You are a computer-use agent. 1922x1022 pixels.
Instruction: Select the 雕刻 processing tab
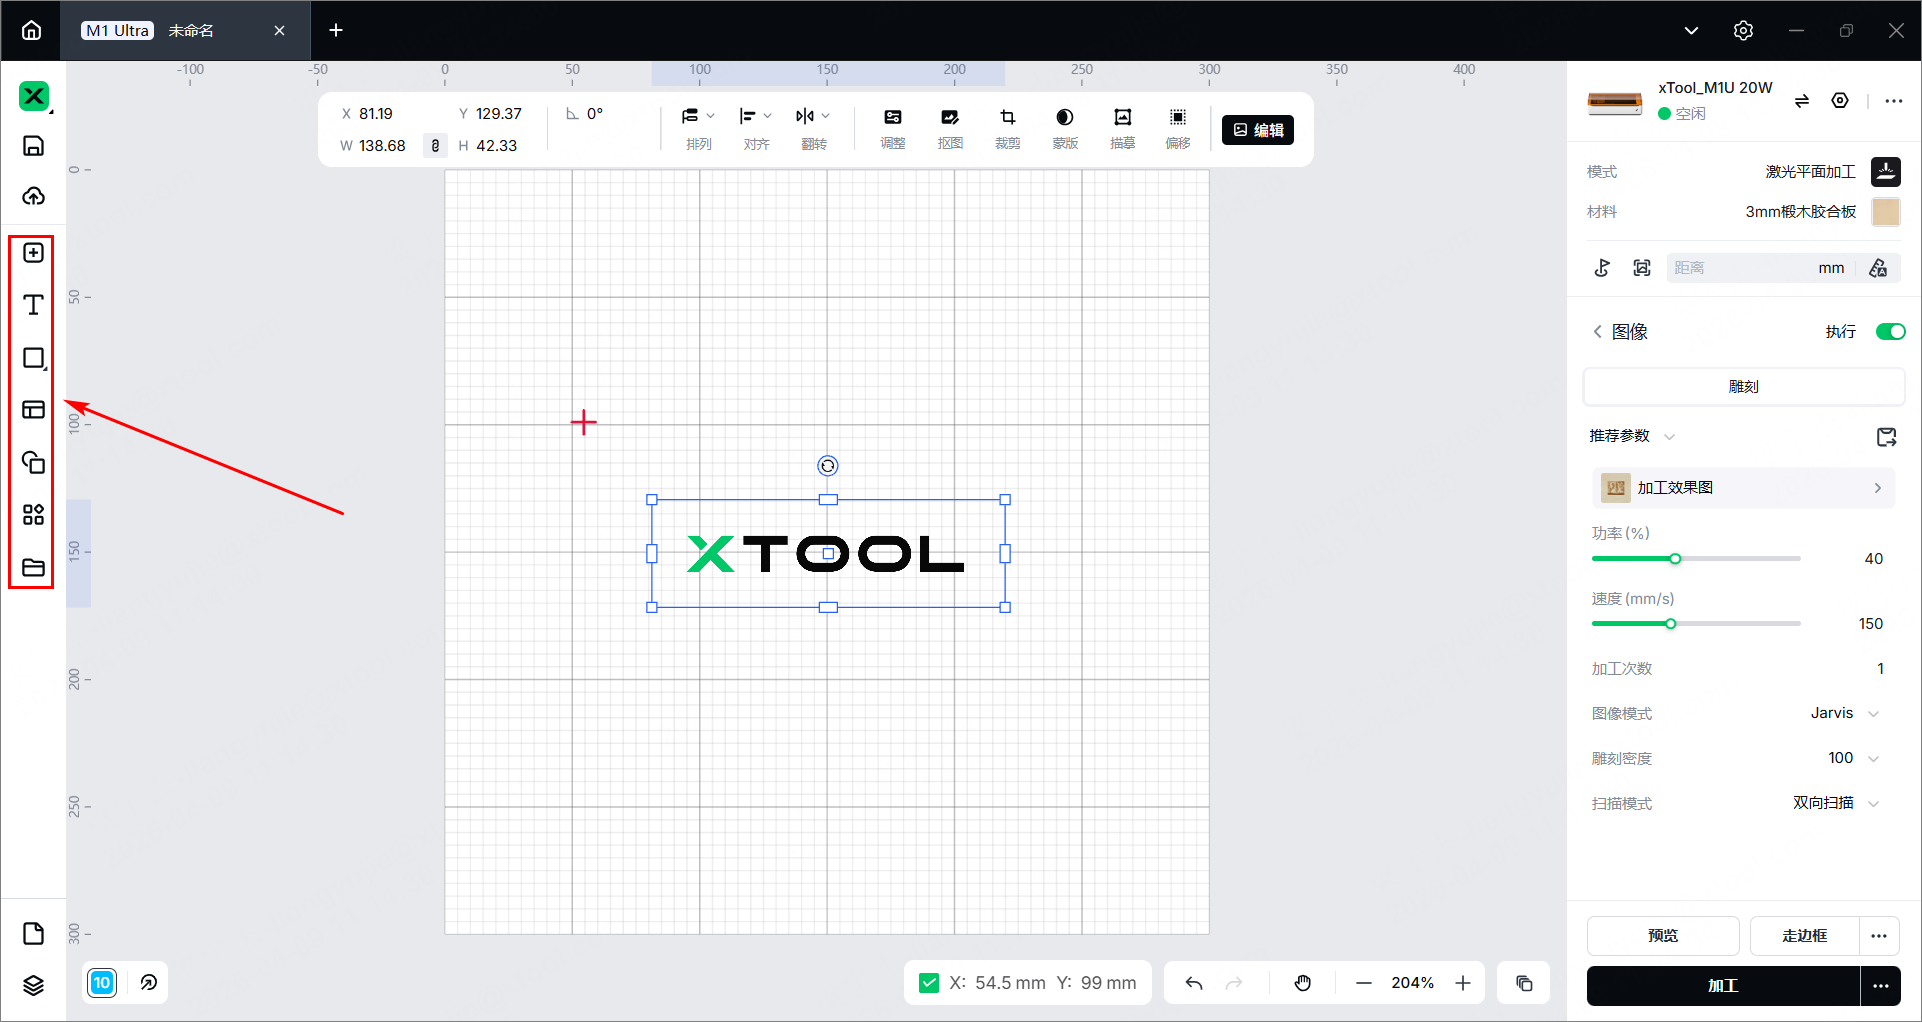pos(1743,387)
